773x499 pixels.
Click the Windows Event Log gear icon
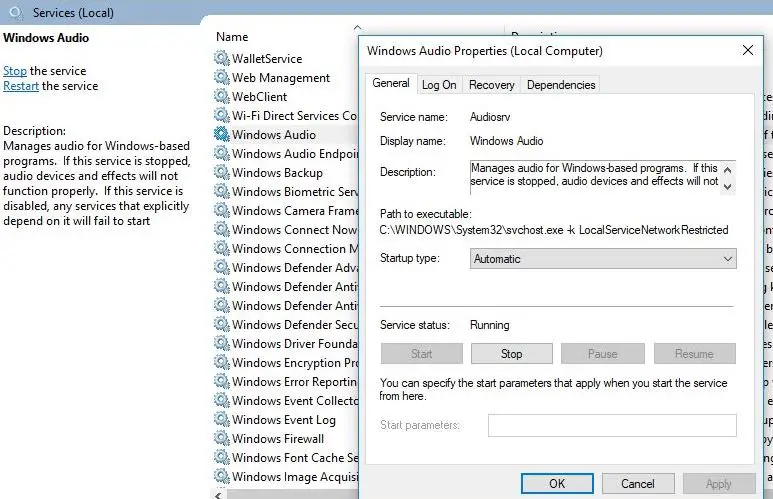click(x=222, y=419)
